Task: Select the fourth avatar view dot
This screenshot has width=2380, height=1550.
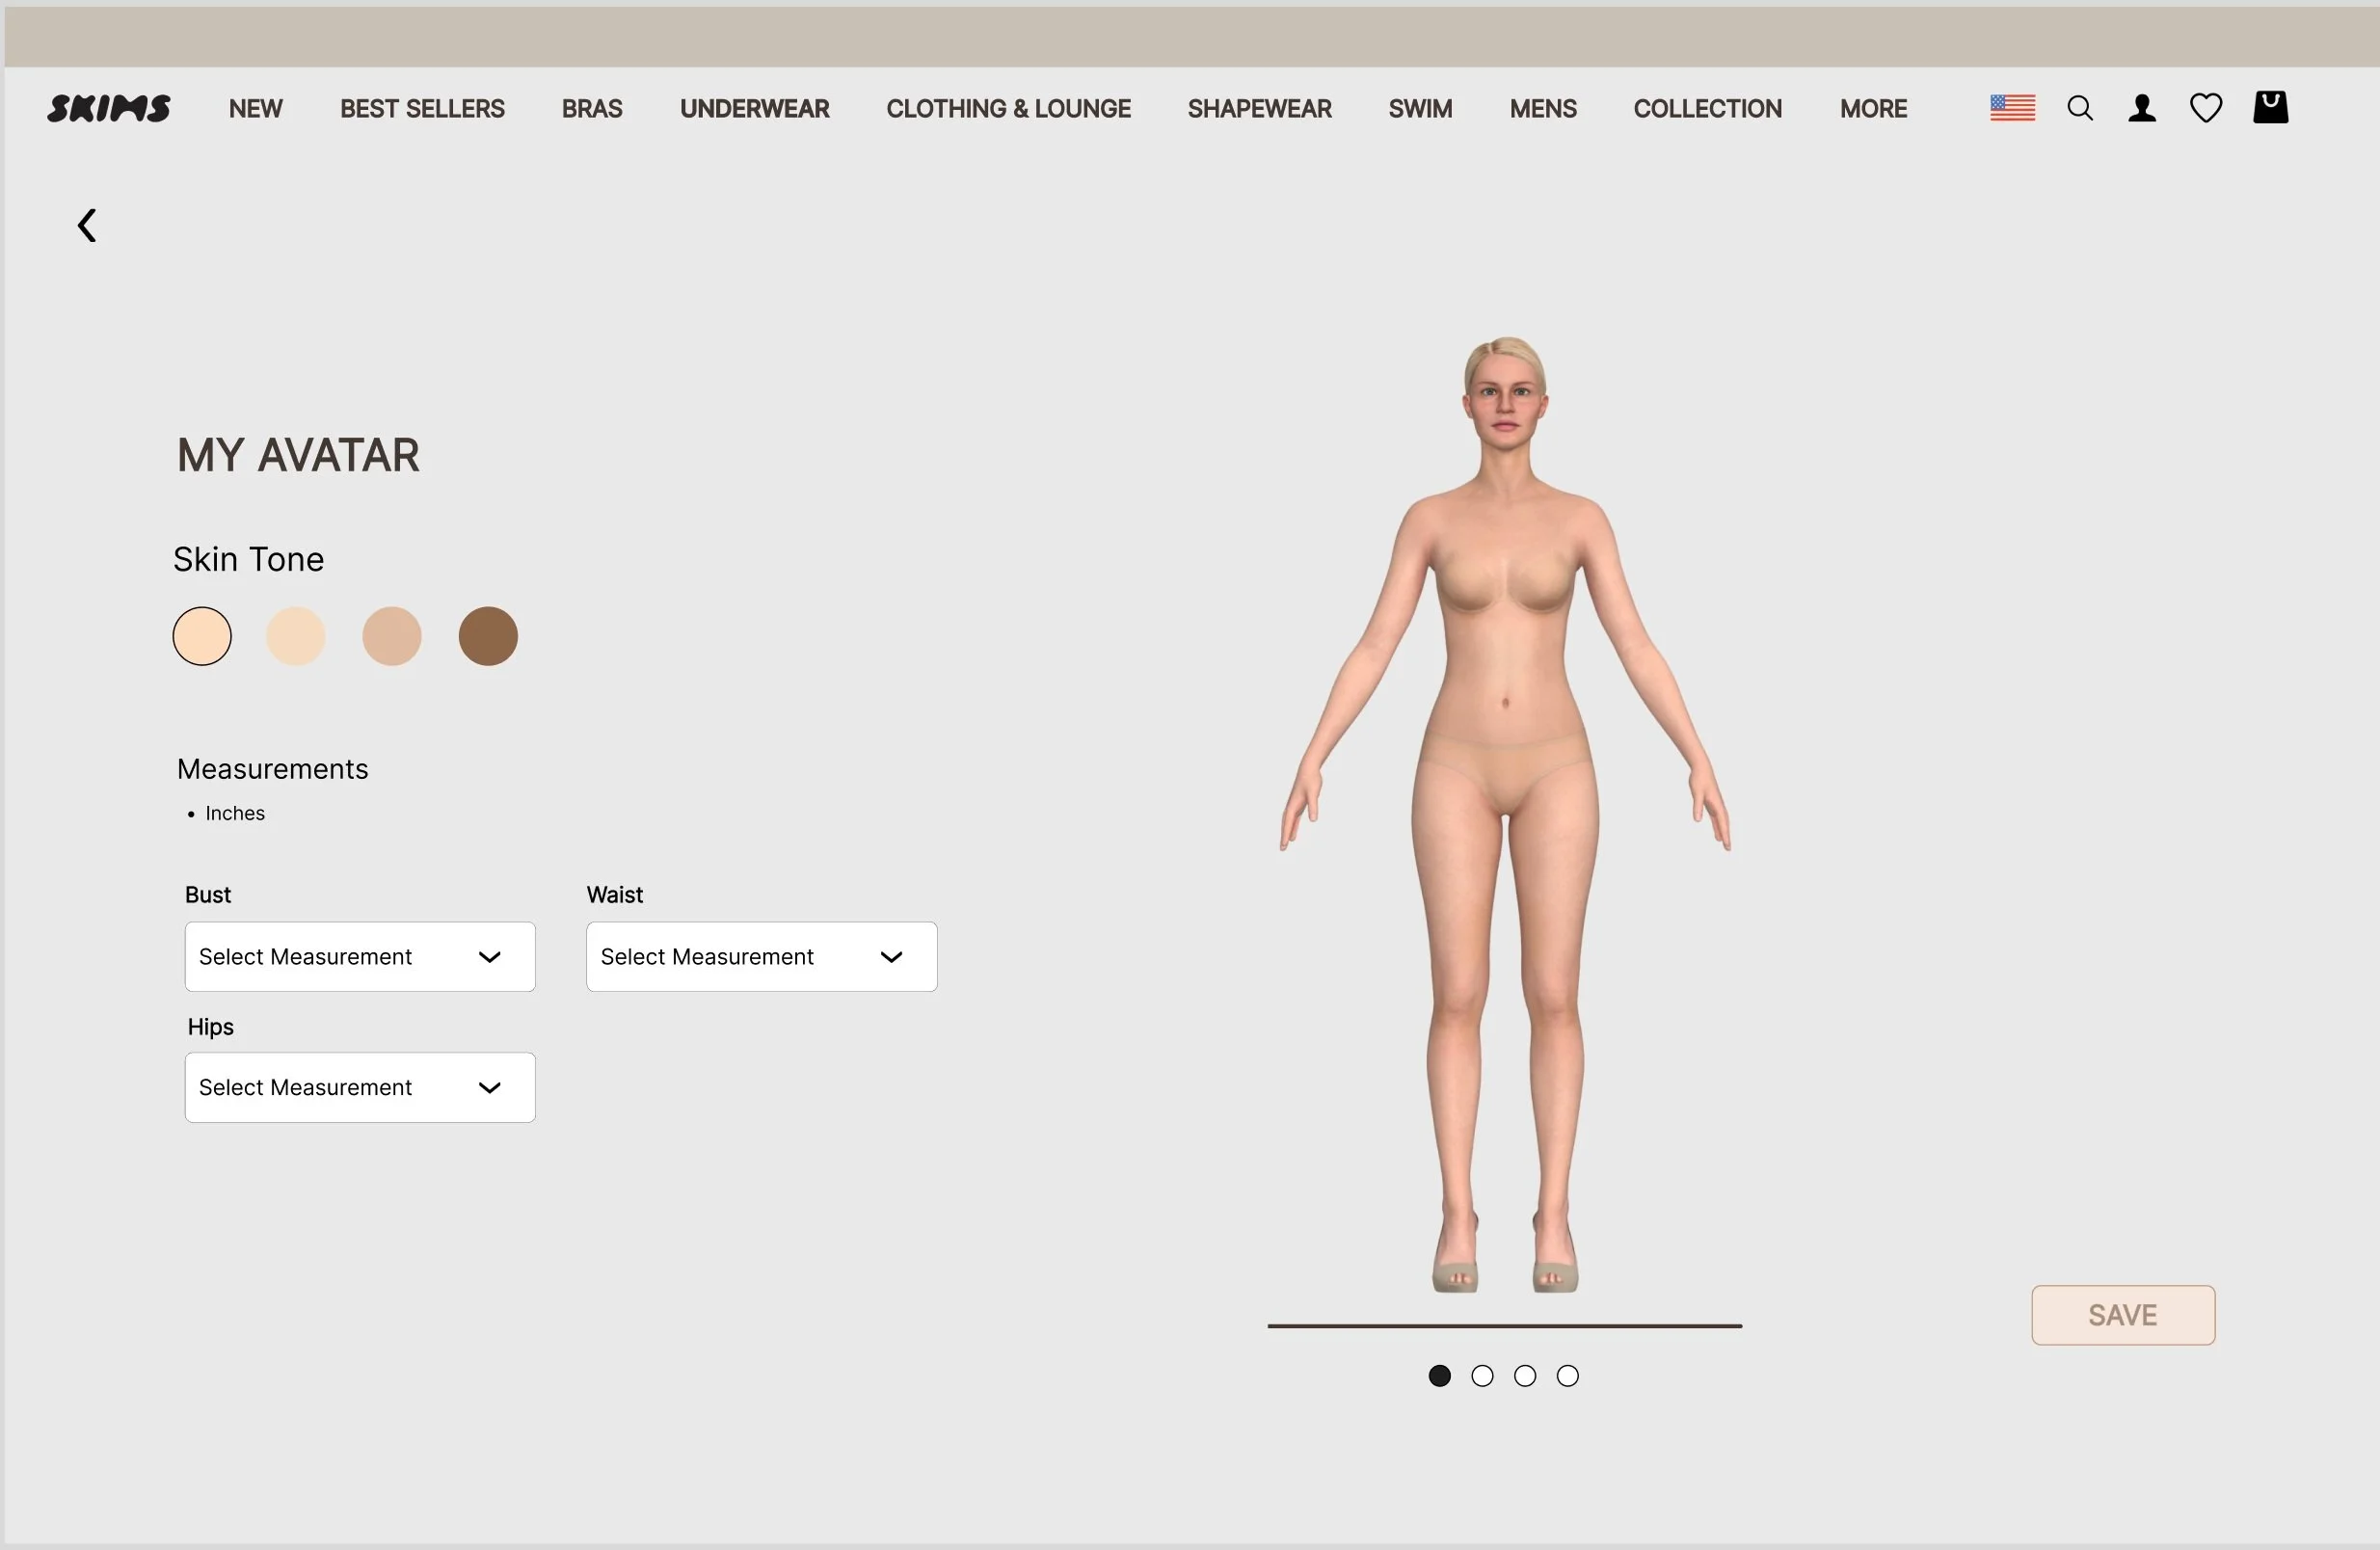Action: coord(1567,1376)
